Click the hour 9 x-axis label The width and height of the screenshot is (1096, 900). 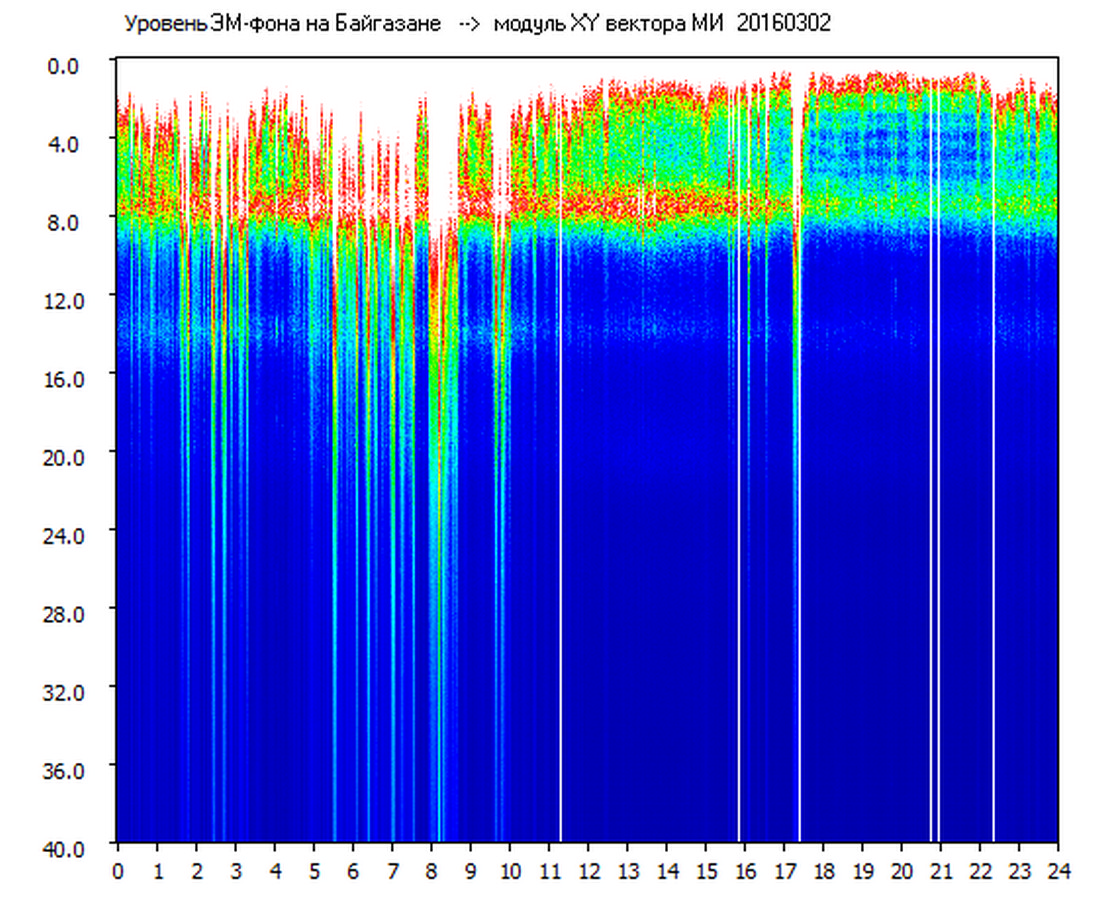pos(471,871)
